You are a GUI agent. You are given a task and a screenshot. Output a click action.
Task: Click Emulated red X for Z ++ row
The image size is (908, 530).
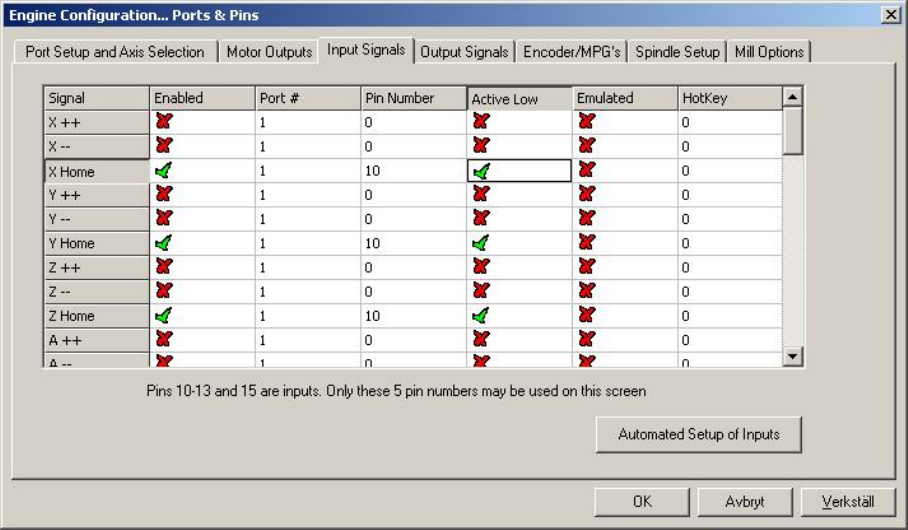[x=587, y=266]
